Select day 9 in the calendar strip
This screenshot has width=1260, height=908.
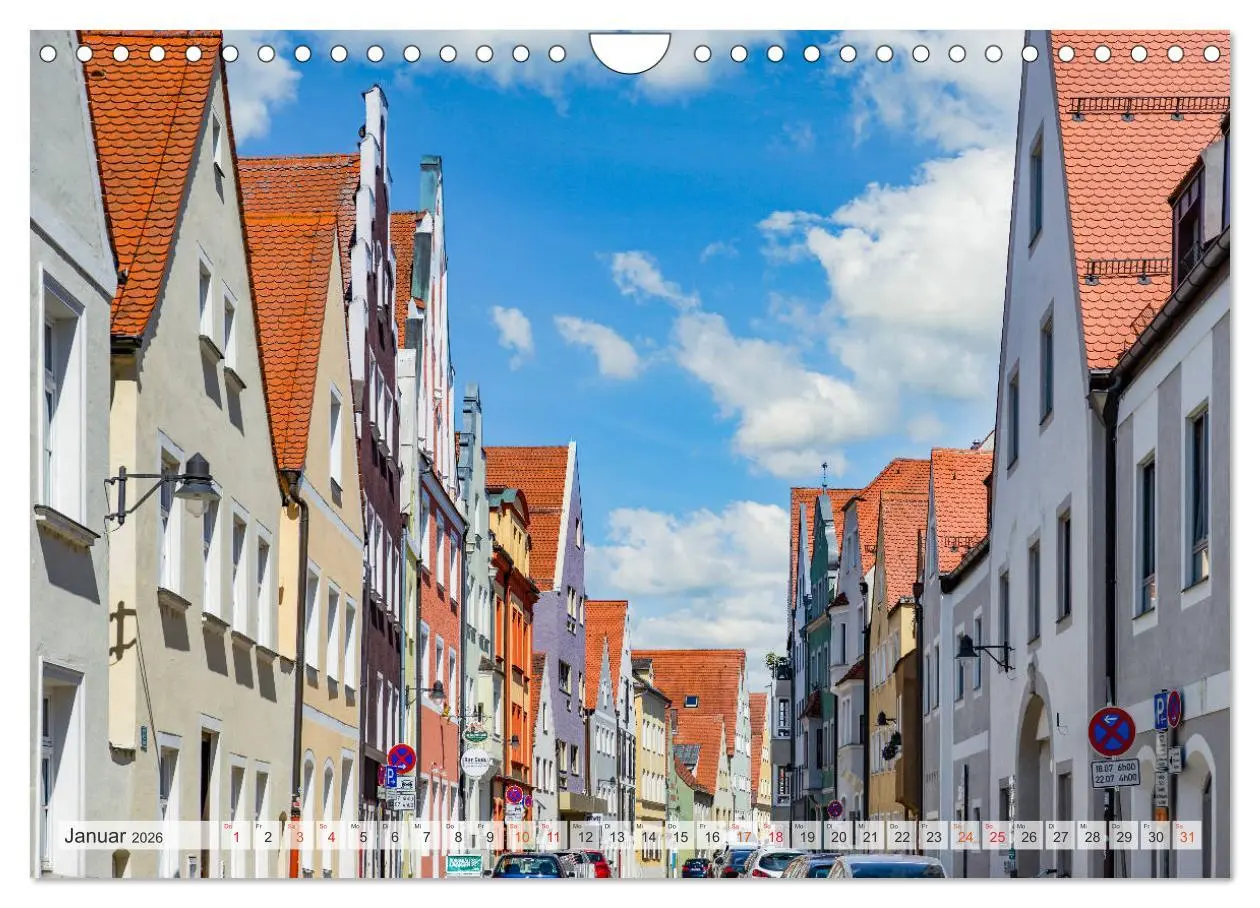[490, 836]
